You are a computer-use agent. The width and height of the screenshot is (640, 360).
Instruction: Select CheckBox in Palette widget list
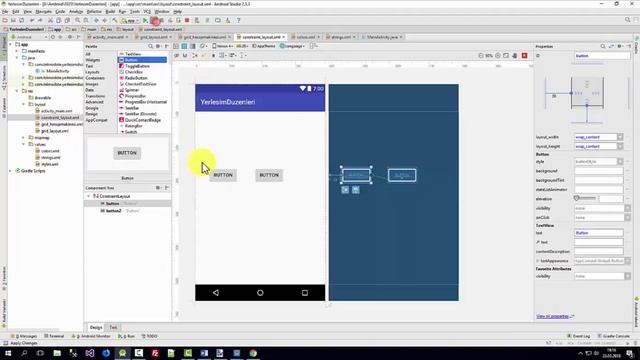[134, 72]
